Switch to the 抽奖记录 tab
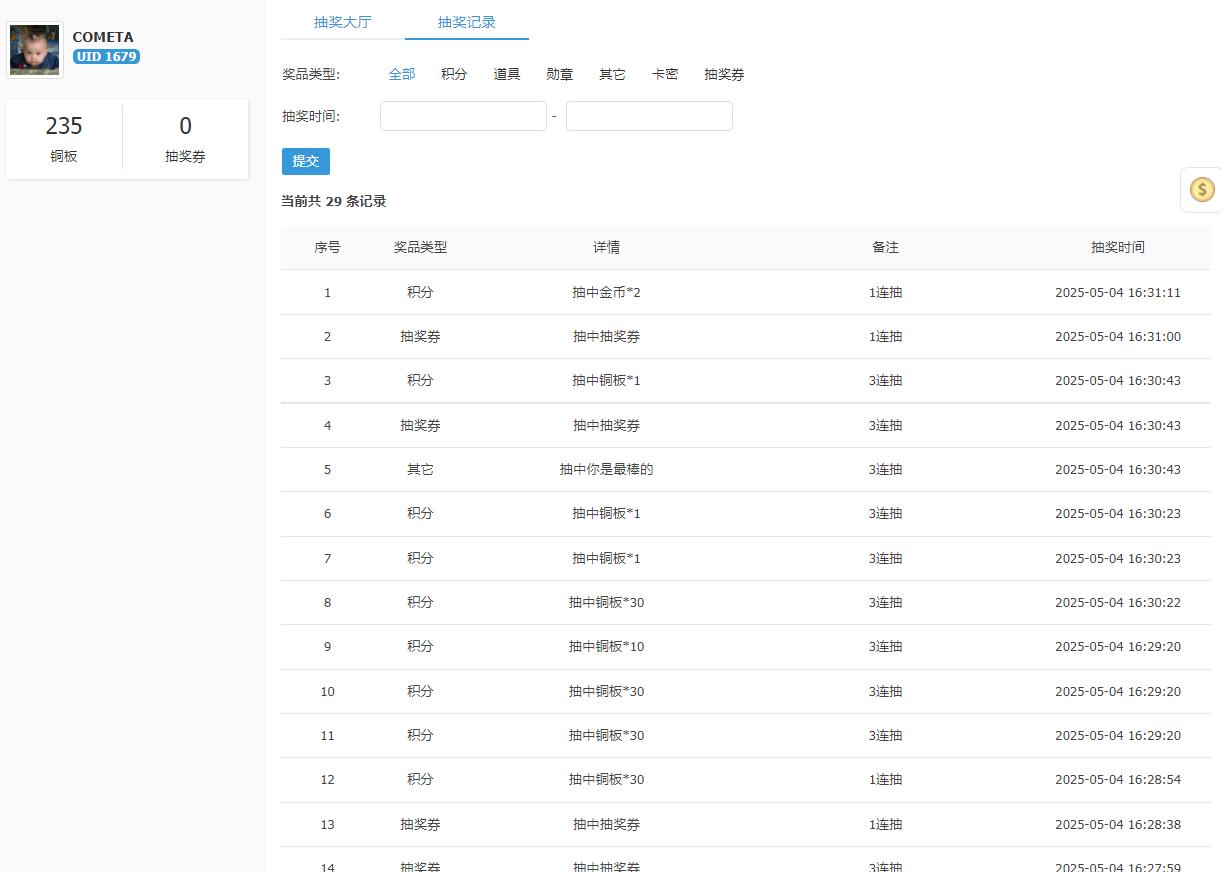Image resolution: width=1223 pixels, height=872 pixels. pos(466,22)
